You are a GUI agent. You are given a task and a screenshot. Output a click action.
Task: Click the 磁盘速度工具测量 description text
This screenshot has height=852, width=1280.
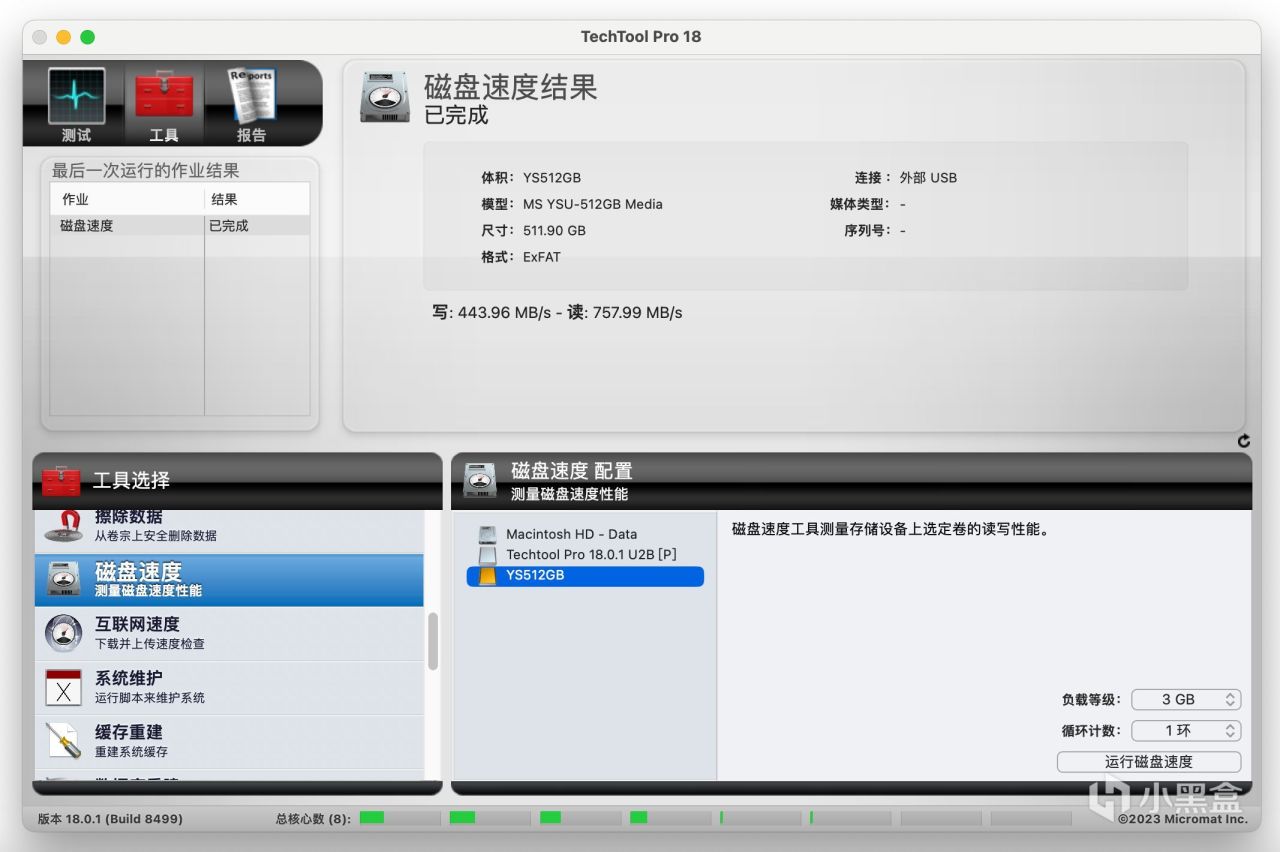[x=891, y=529]
